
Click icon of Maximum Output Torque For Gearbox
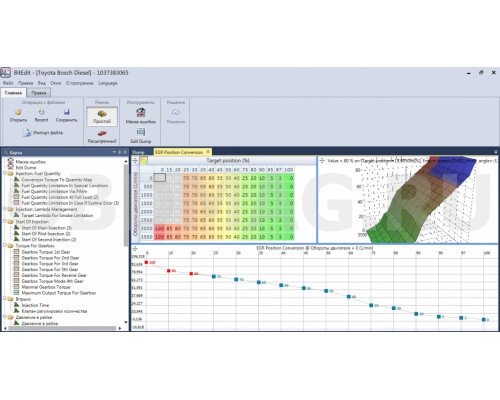tap(16, 293)
